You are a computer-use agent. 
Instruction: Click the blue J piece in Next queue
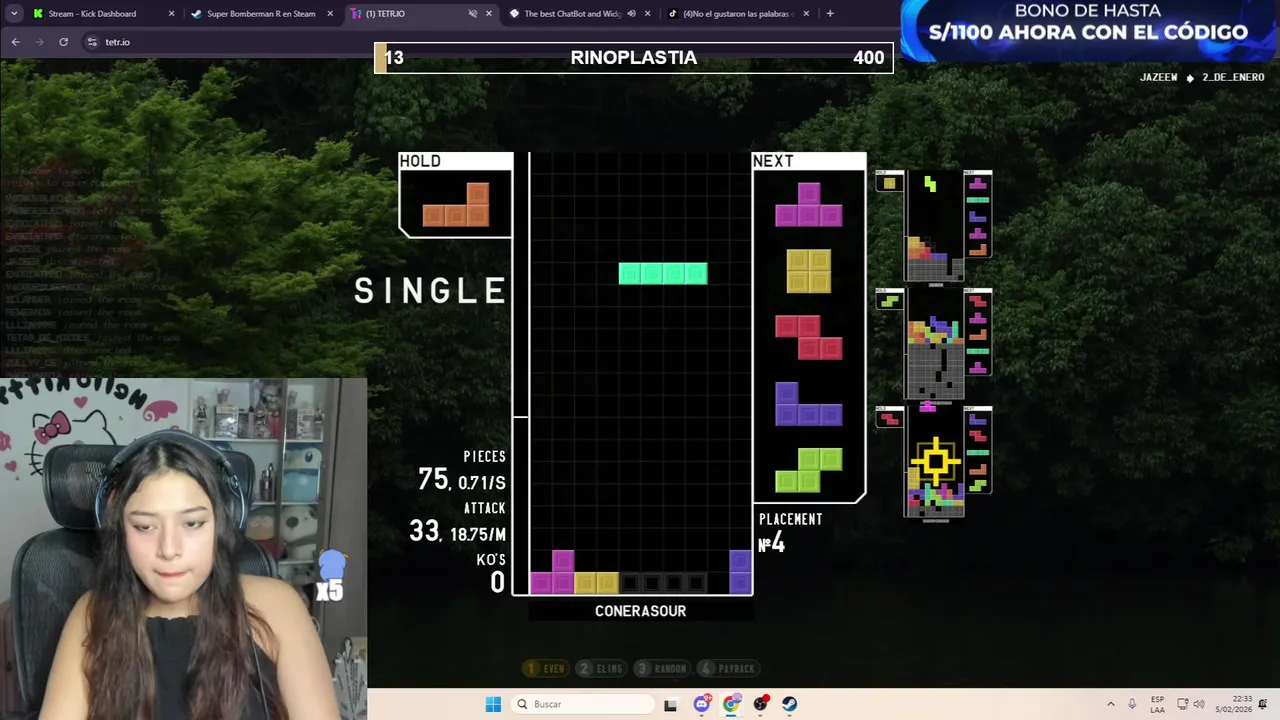click(x=809, y=403)
